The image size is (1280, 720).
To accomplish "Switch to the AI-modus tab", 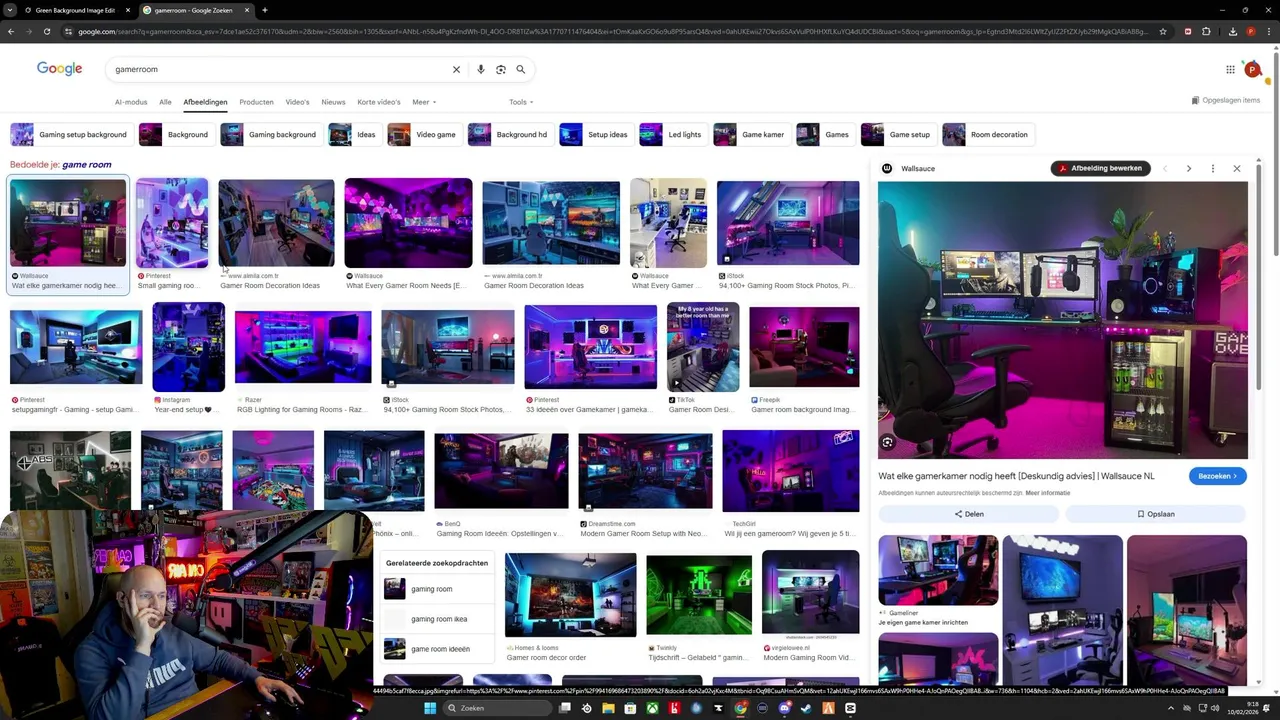I will click(x=131, y=102).
